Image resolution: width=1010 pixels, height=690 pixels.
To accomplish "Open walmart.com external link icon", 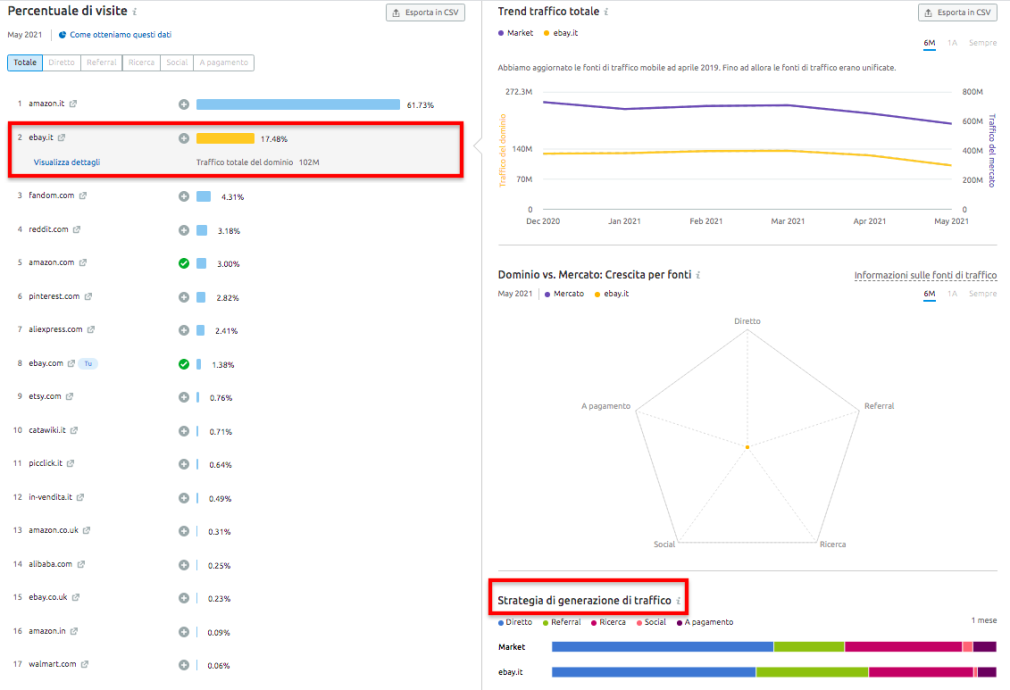I will [x=85, y=664].
